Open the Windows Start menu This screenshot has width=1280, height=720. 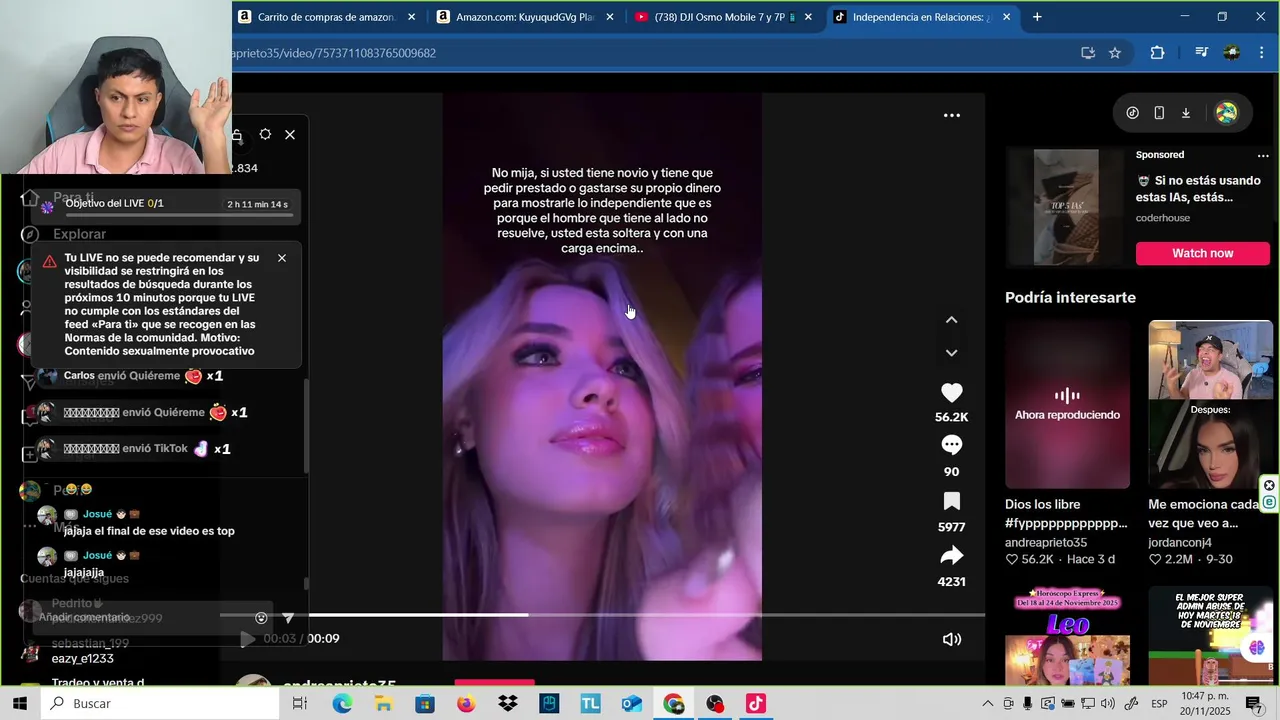(20, 703)
